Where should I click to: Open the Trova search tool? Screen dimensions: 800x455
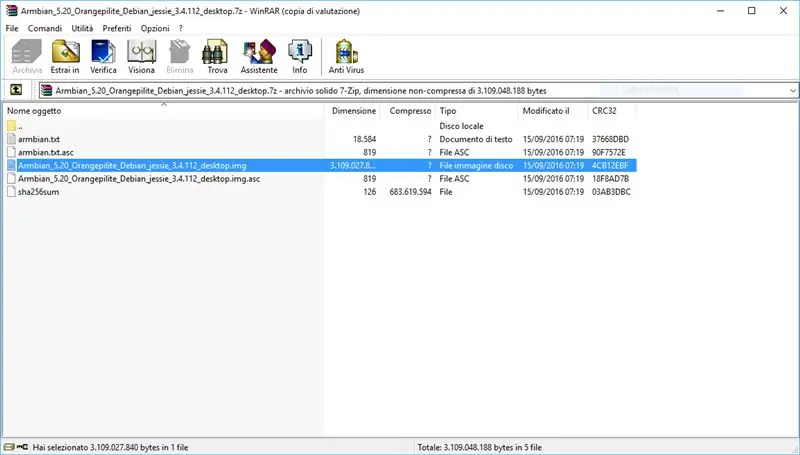click(x=217, y=57)
